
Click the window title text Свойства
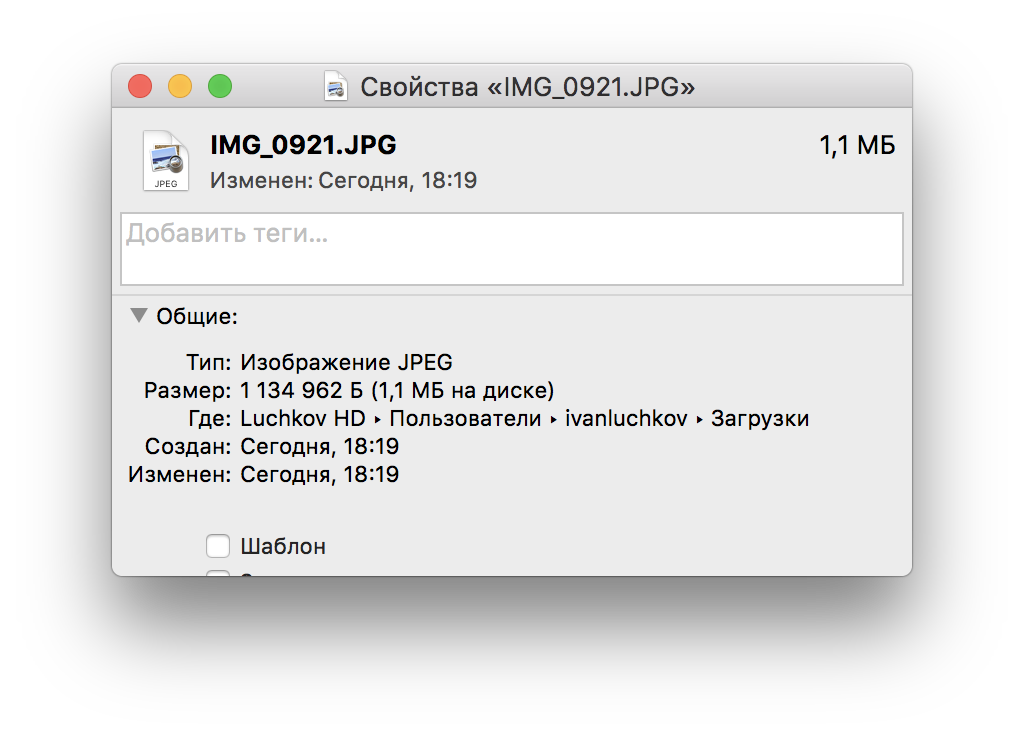tap(419, 88)
